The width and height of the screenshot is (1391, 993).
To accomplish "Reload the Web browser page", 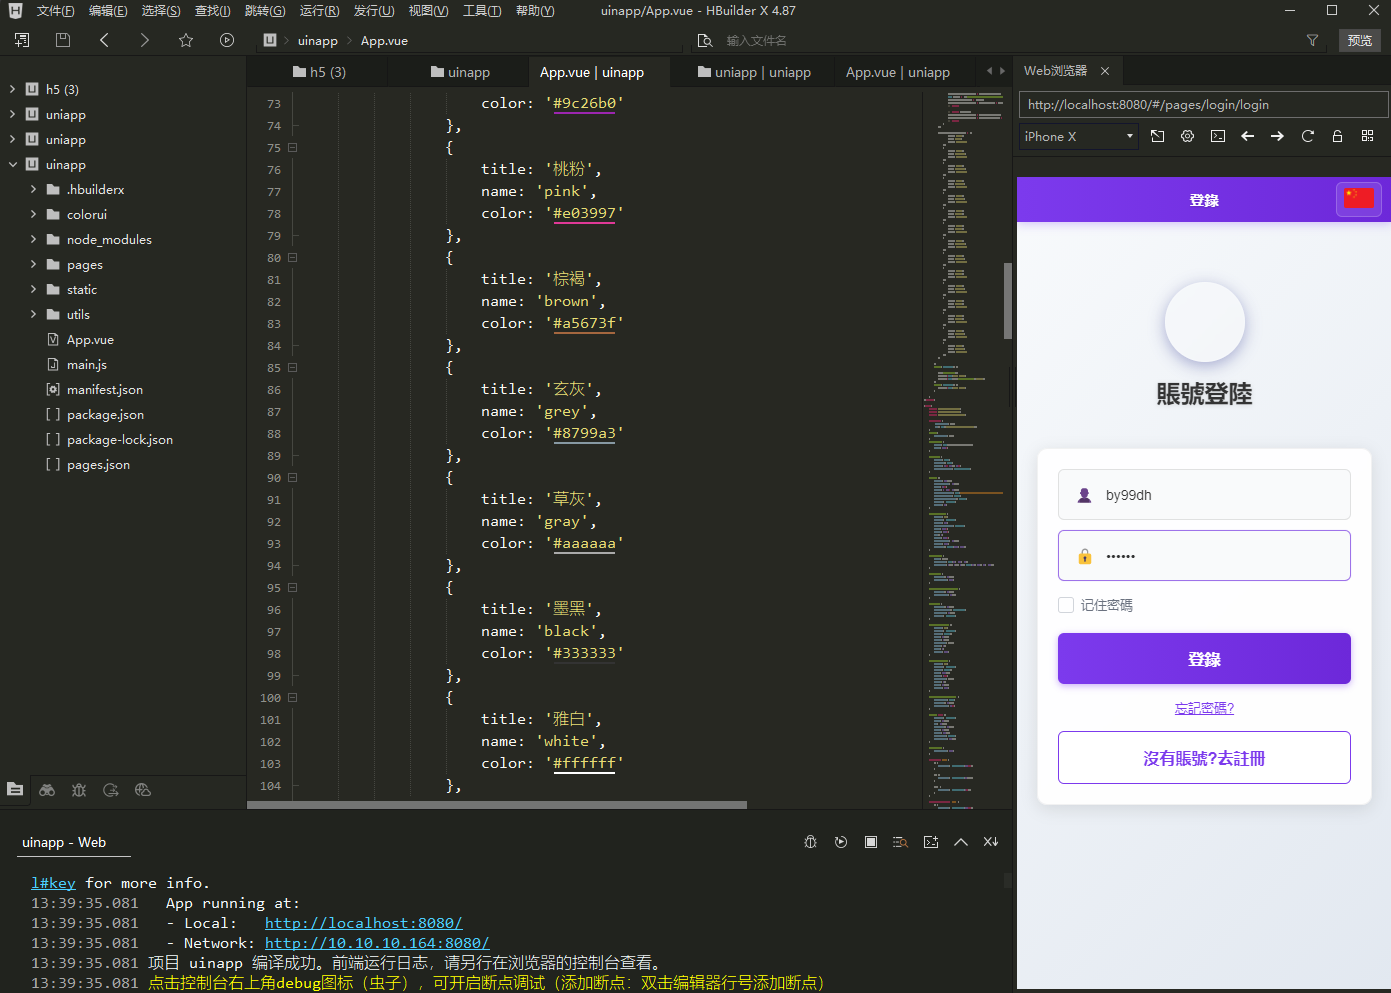I will pyautogui.click(x=1307, y=136).
